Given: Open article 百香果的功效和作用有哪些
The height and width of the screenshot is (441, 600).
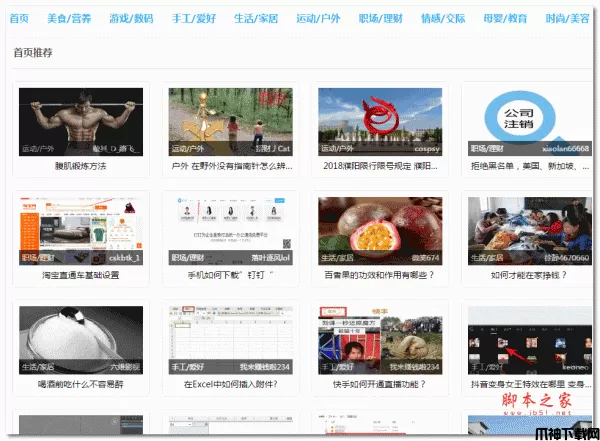Looking at the screenshot, I should (379, 275).
